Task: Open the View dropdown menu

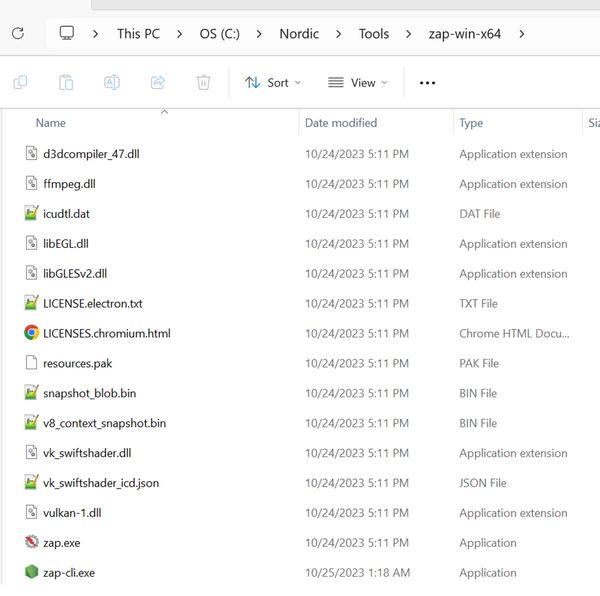Action: click(x=357, y=83)
